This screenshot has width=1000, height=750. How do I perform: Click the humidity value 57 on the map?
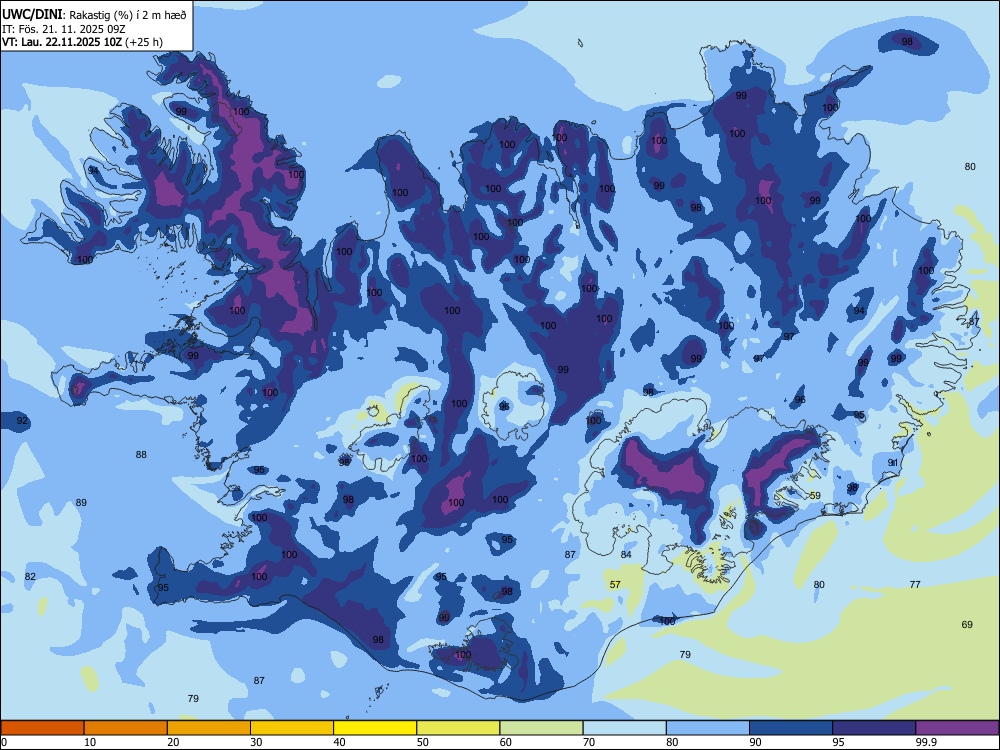615,584
